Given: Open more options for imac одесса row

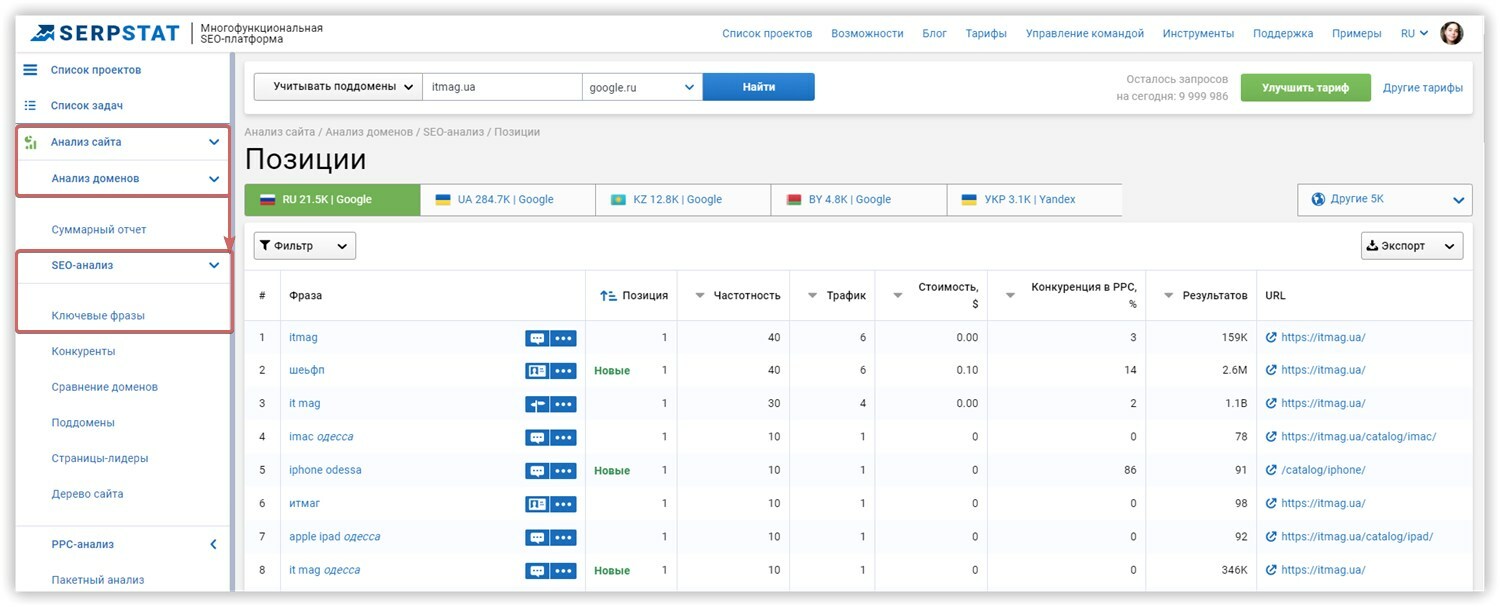Looking at the screenshot, I should (564, 437).
